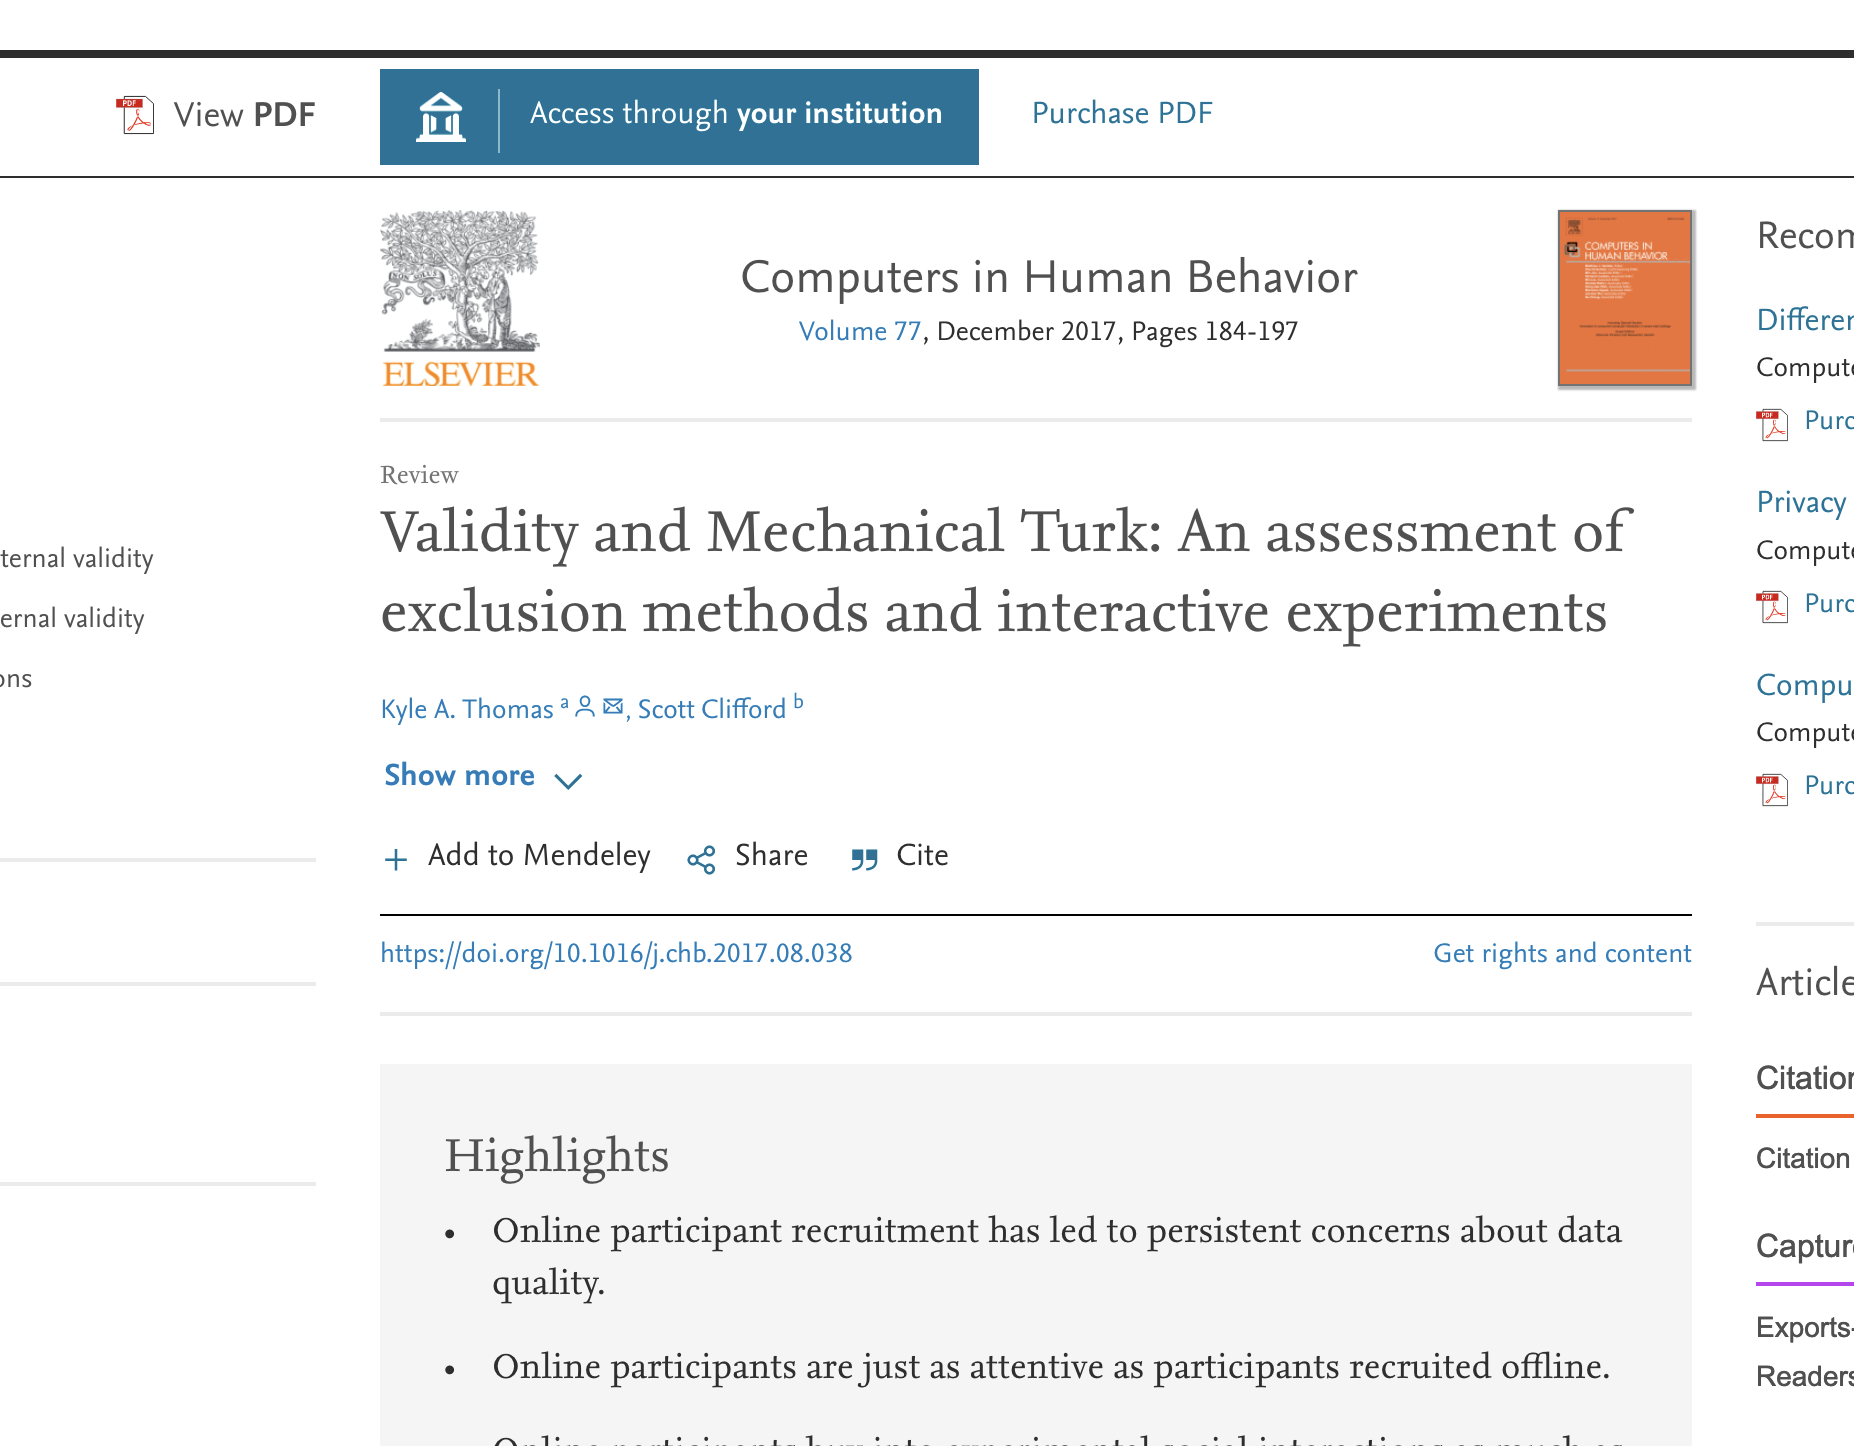Viewport: 1854px width, 1446px height.
Task: Open Kyle A. Thomas author profile icon
Action: [585, 707]
